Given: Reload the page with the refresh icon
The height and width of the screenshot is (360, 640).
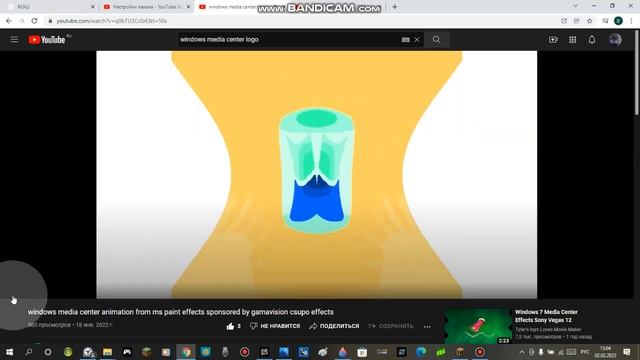Looking at the screenshot, I should (34, 21).
